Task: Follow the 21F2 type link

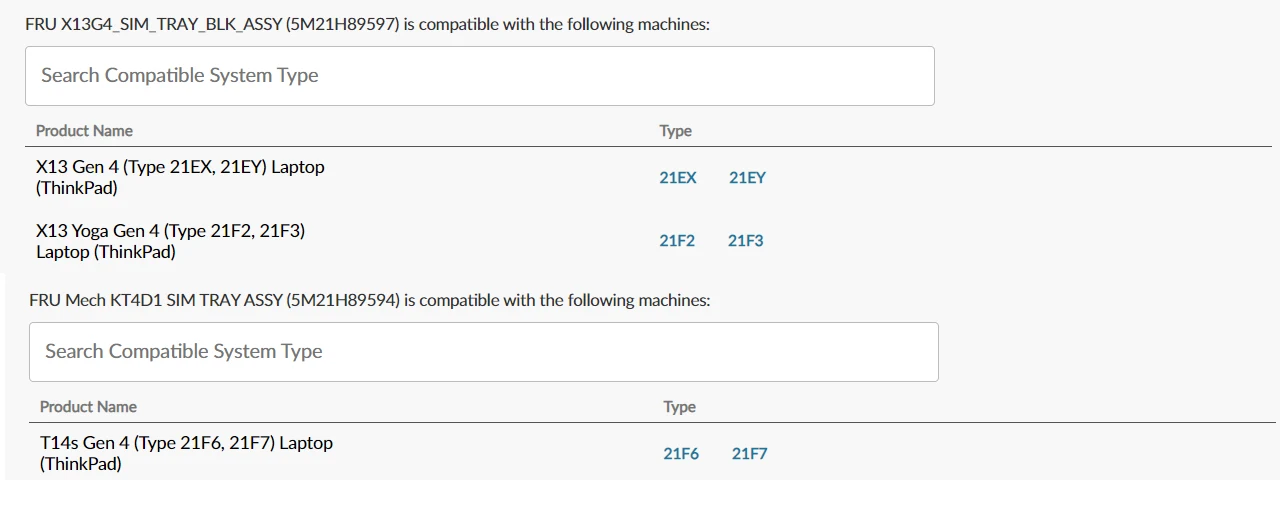Action: (x=677, y=241)
